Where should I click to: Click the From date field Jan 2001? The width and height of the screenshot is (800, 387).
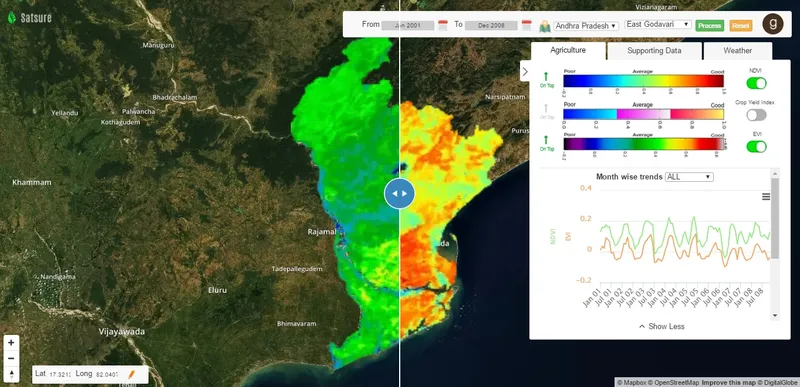[408, 25]
